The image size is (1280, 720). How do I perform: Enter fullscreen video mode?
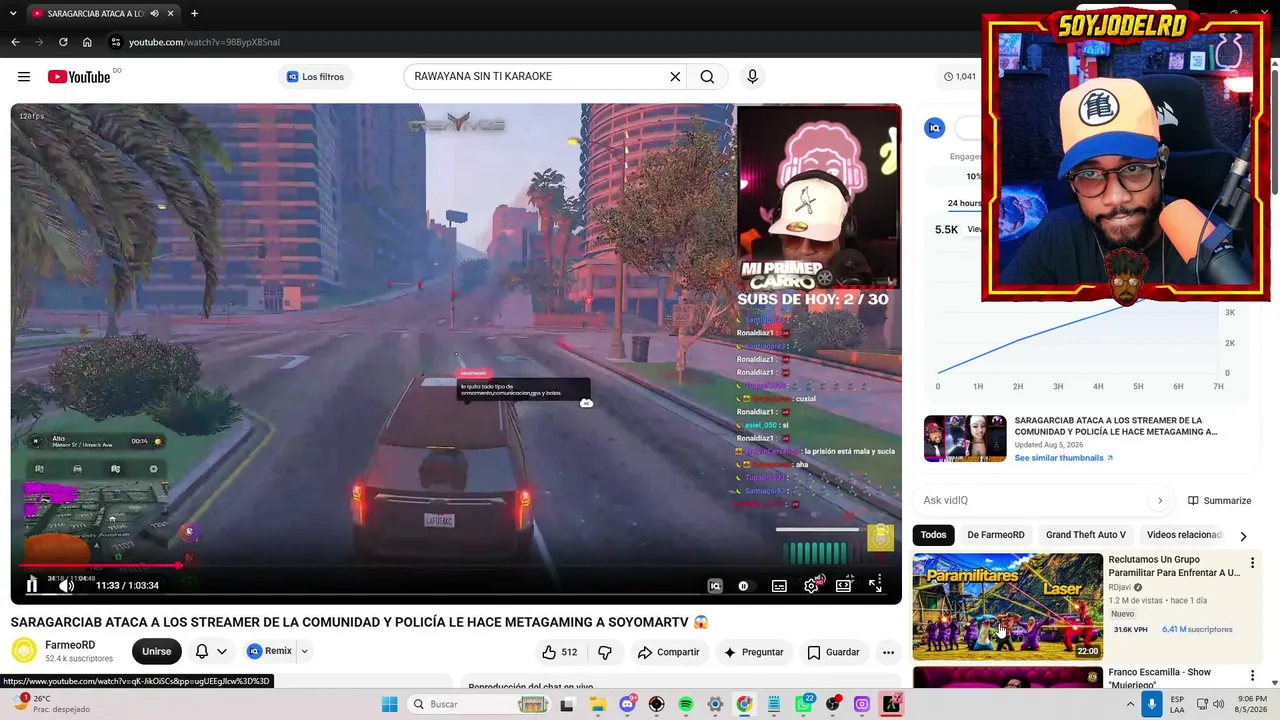(x=875, y=586)
